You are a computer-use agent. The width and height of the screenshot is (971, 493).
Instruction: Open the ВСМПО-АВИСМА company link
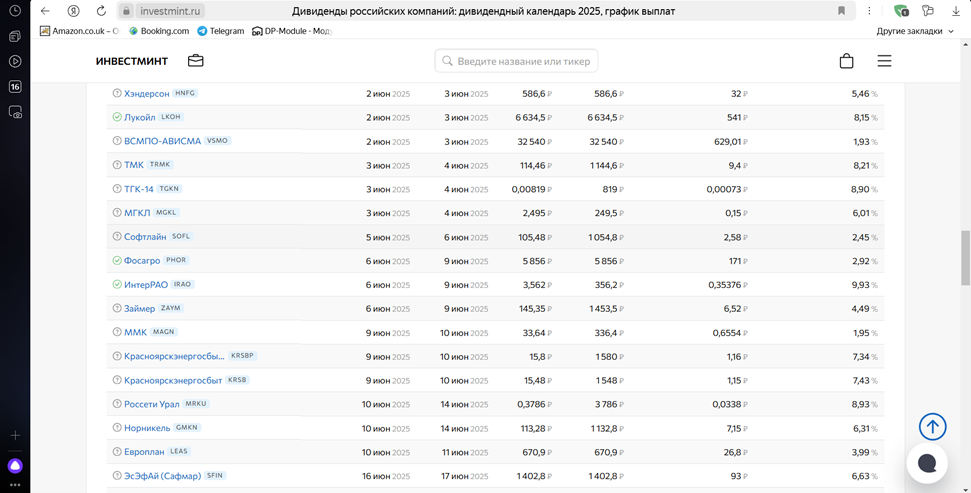[x=162, y=141]
